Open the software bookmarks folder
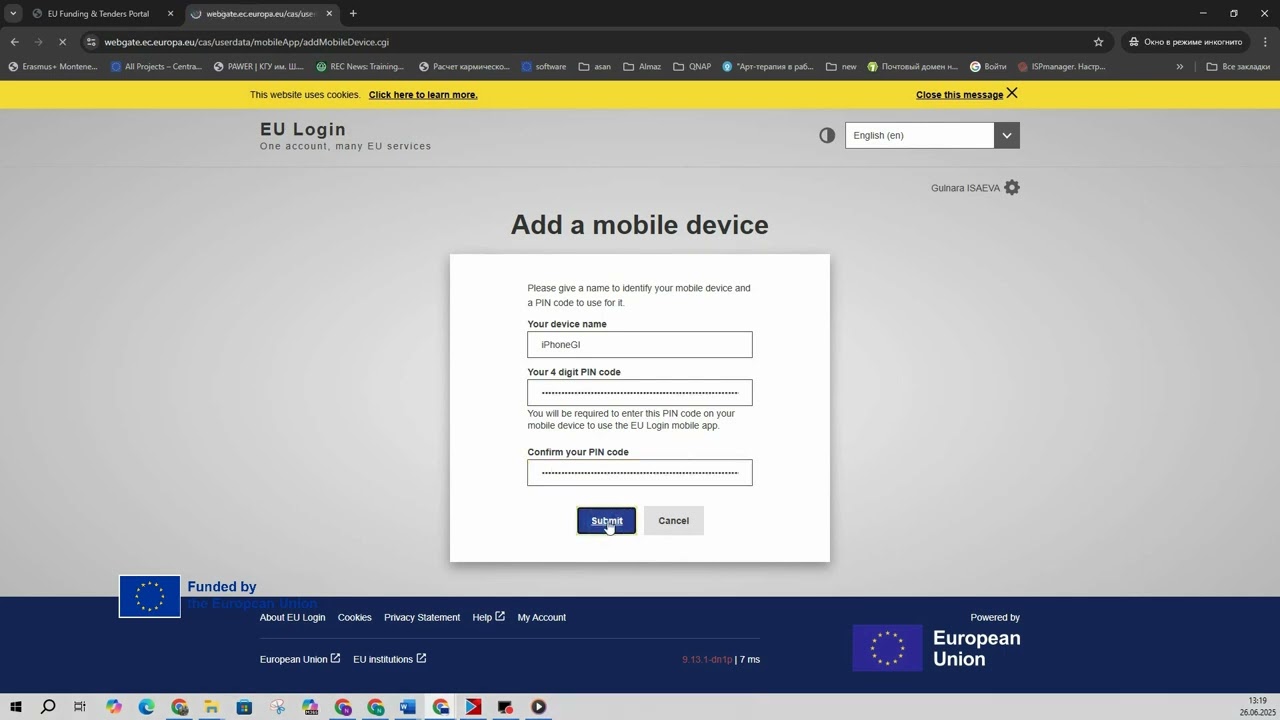 544,67
